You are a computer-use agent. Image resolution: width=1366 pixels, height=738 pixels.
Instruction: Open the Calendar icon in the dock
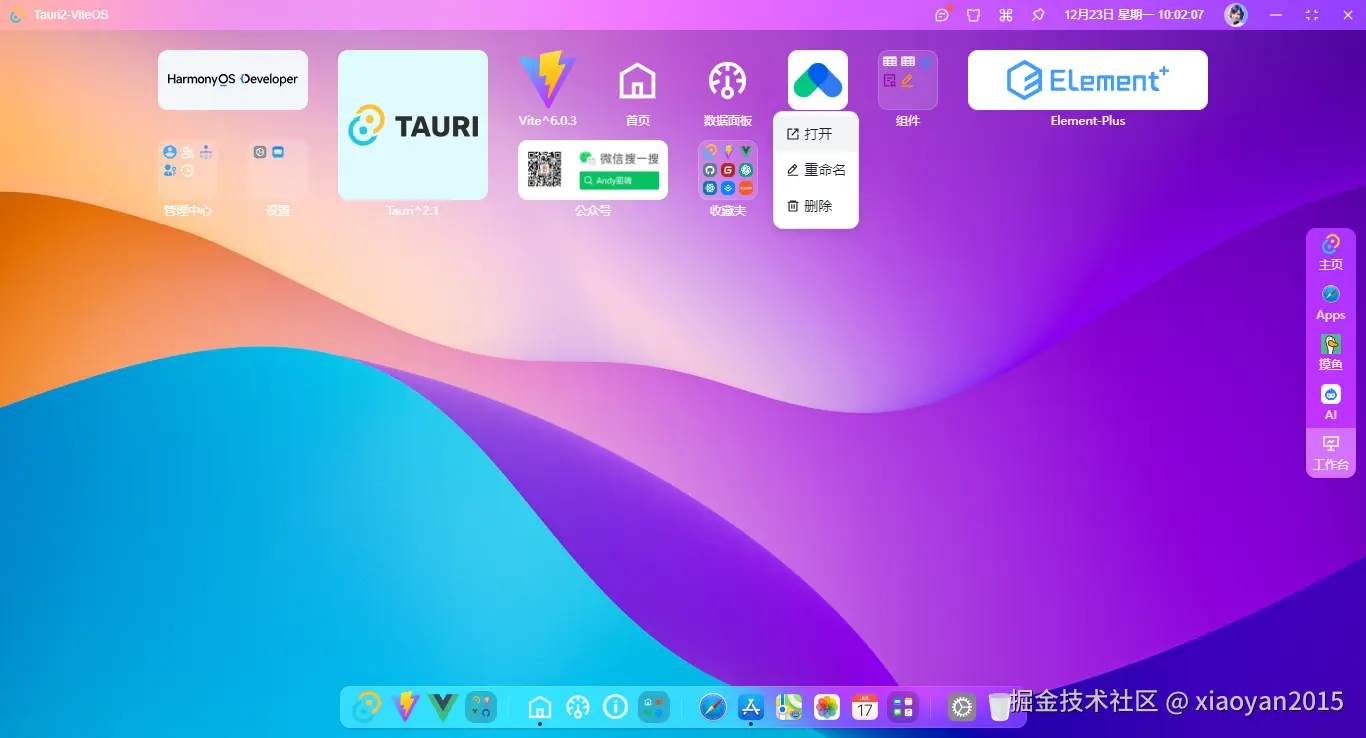[x=865, y=707]
